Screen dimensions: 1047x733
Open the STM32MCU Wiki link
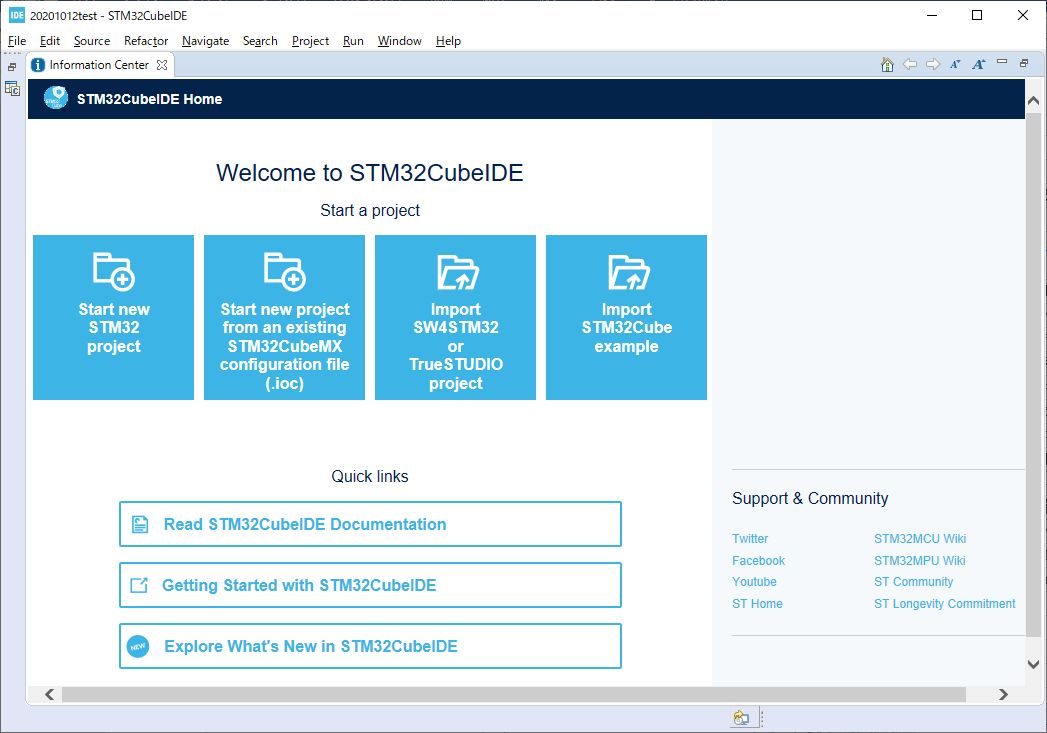coord(920,539)
